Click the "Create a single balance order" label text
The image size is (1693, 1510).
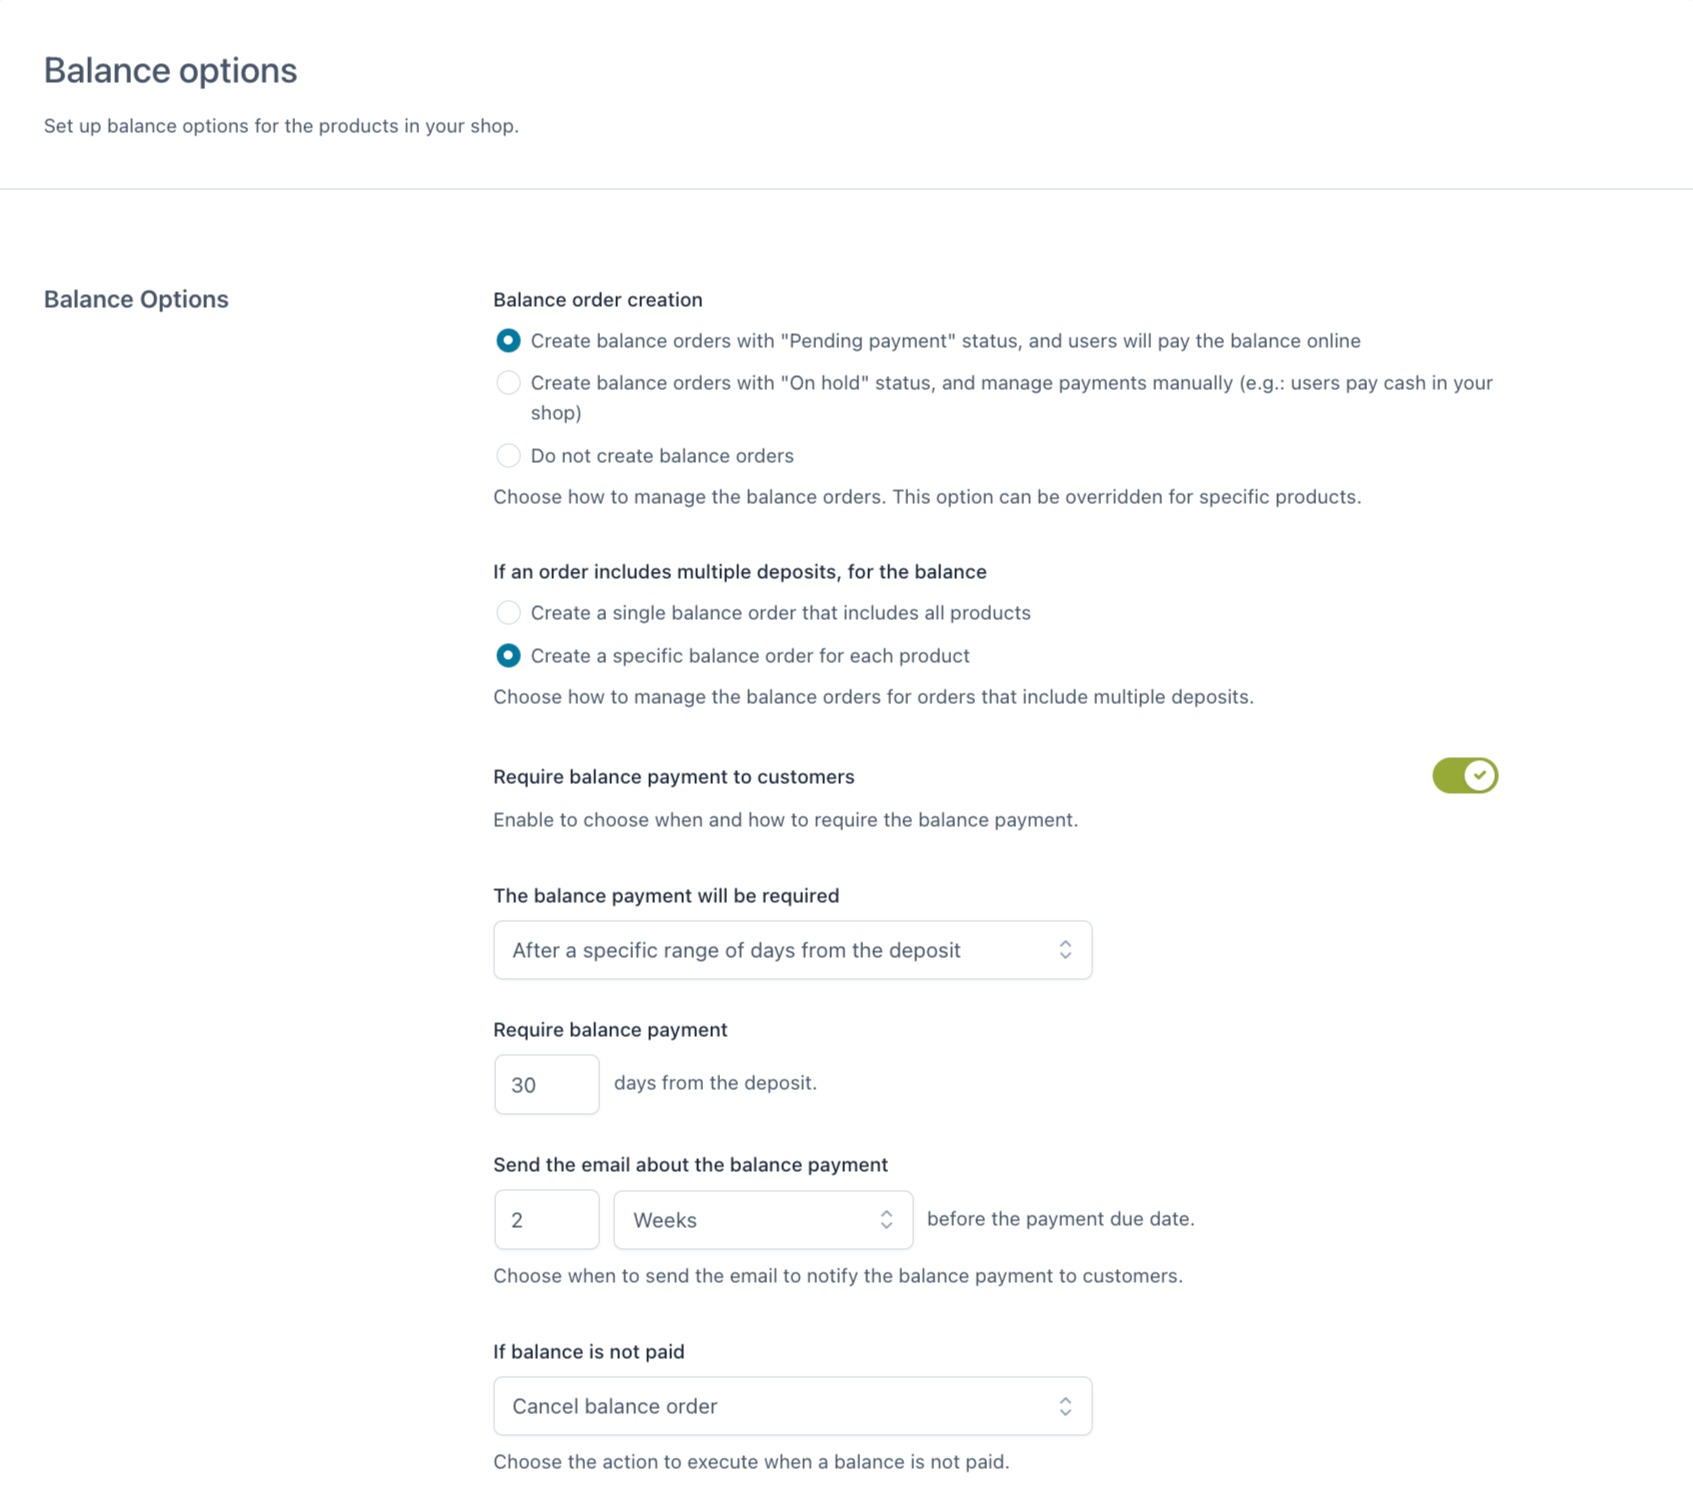coord(780,613)
